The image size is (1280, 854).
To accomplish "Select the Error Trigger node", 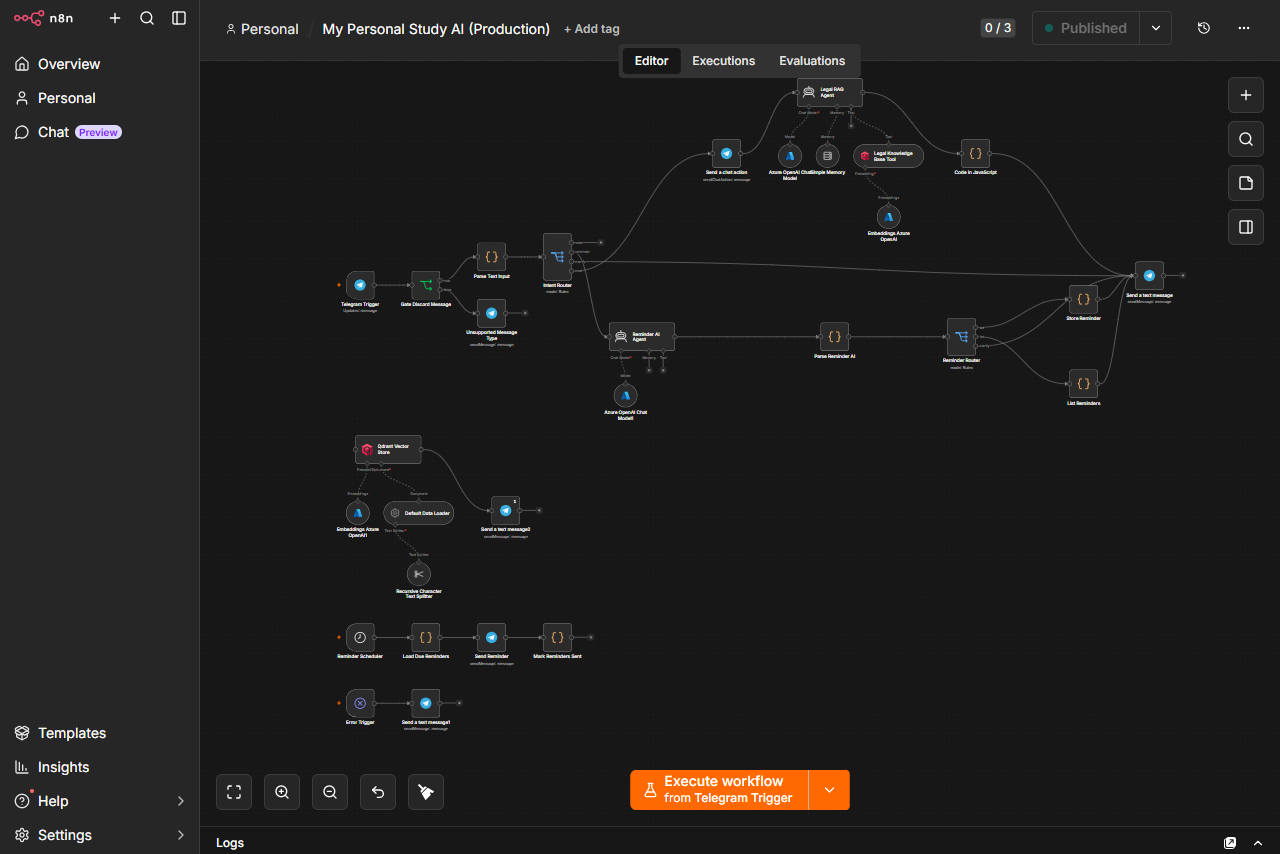I will [360, 703].
